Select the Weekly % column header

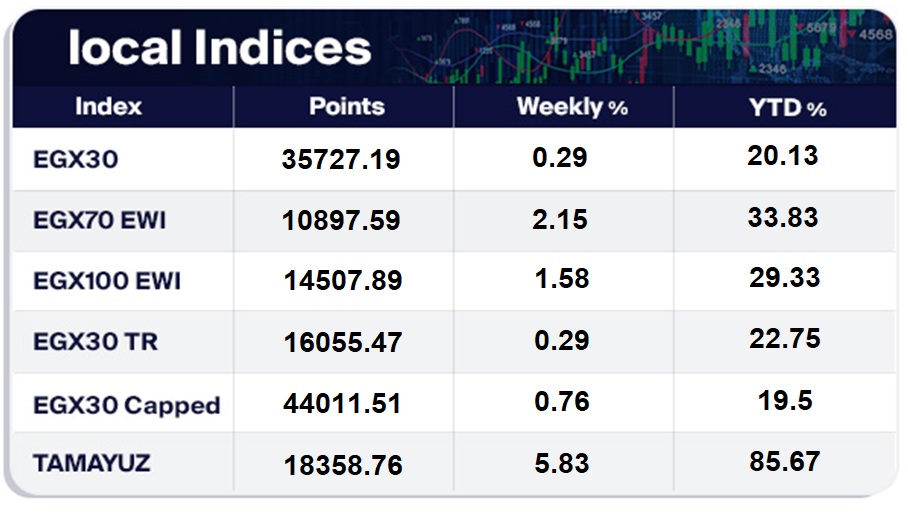click(x=572, y=107)
